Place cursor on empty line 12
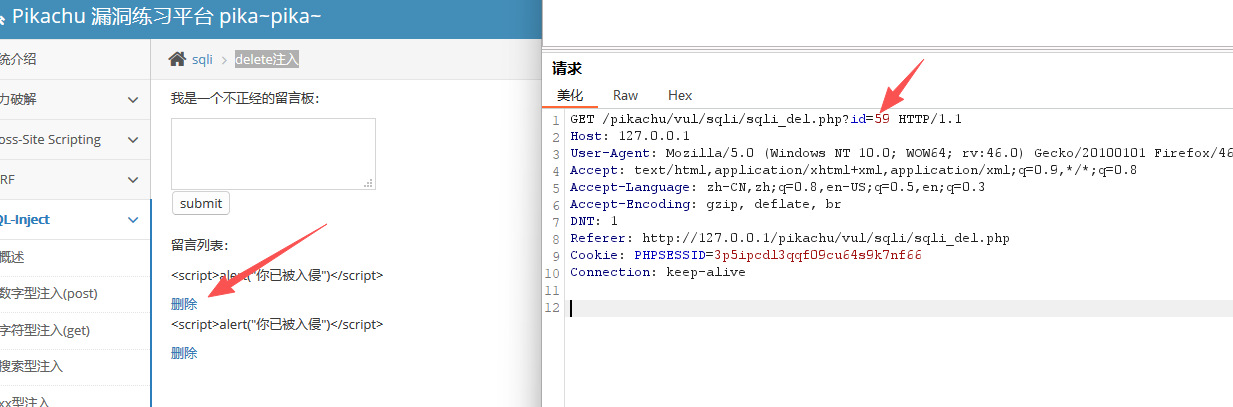This screenshot has height=407, width=1233. point(900,308)
